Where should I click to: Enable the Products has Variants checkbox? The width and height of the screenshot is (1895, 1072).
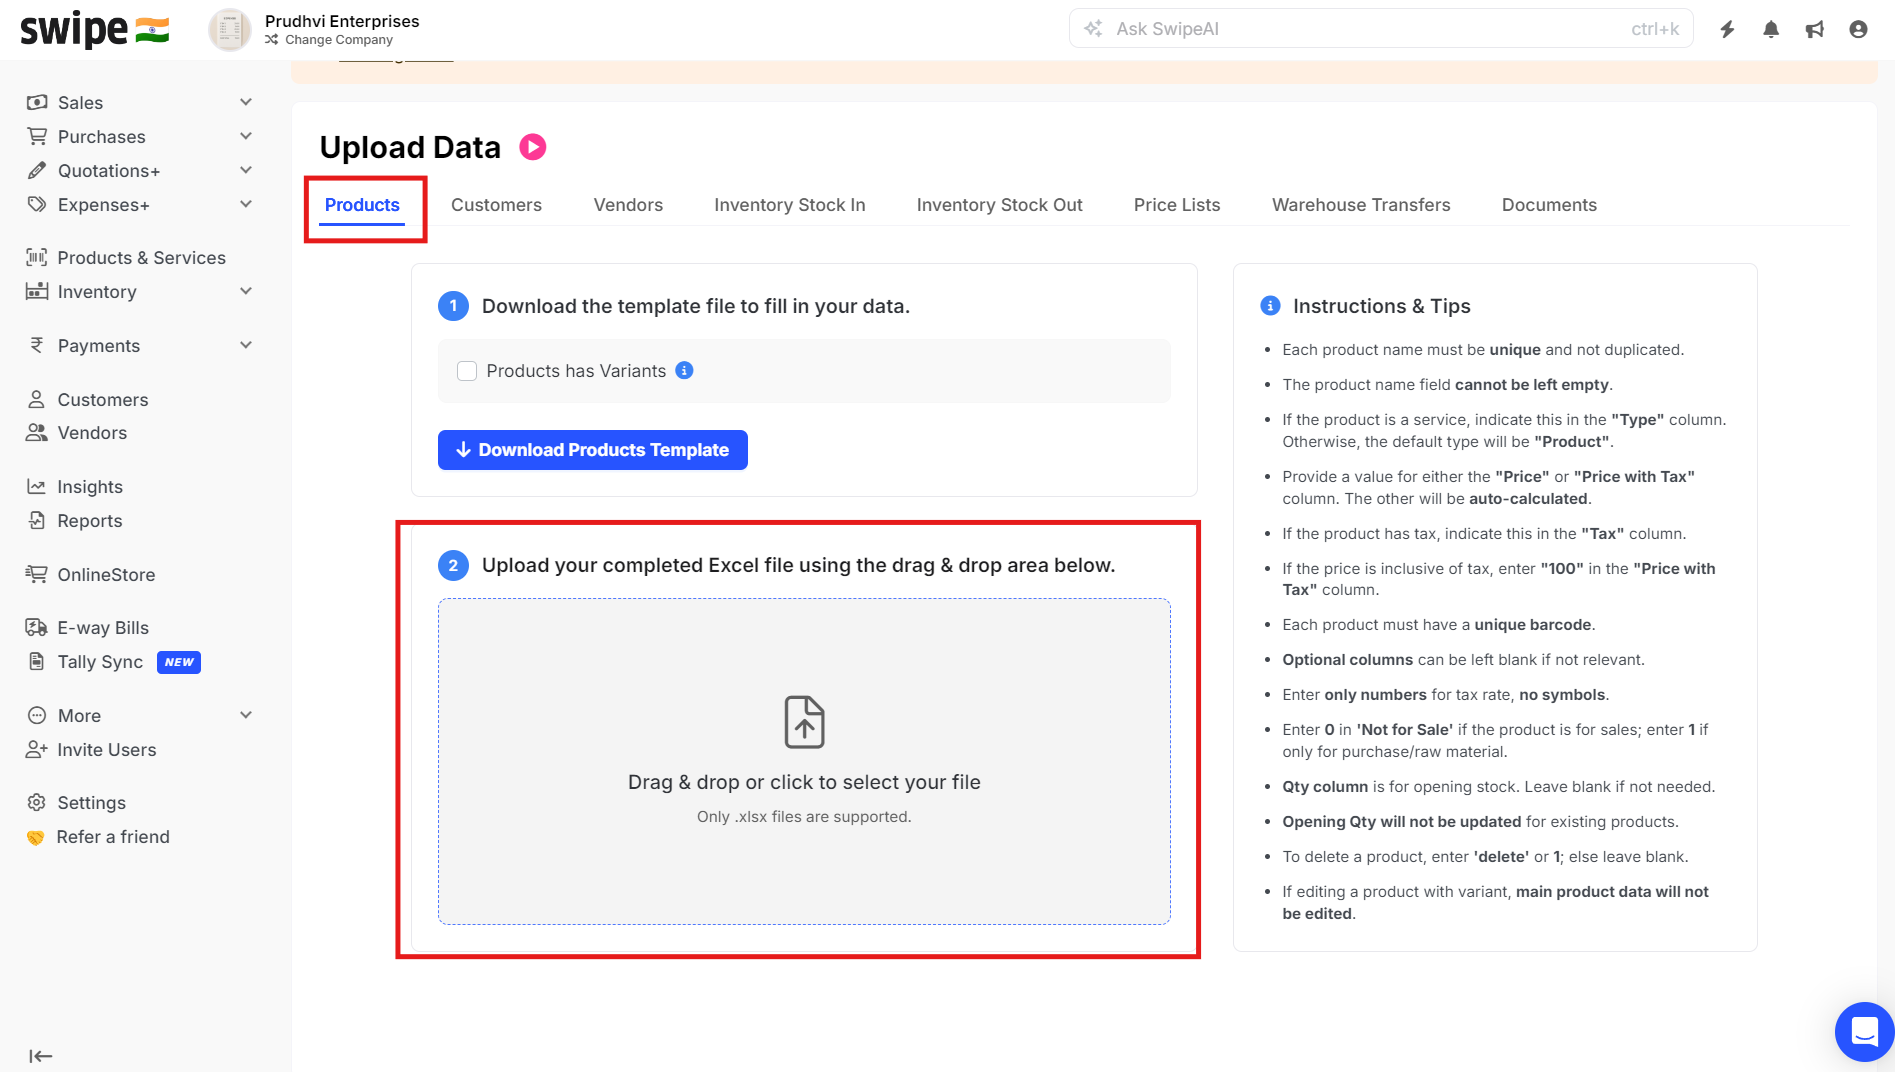pos(467,371)
